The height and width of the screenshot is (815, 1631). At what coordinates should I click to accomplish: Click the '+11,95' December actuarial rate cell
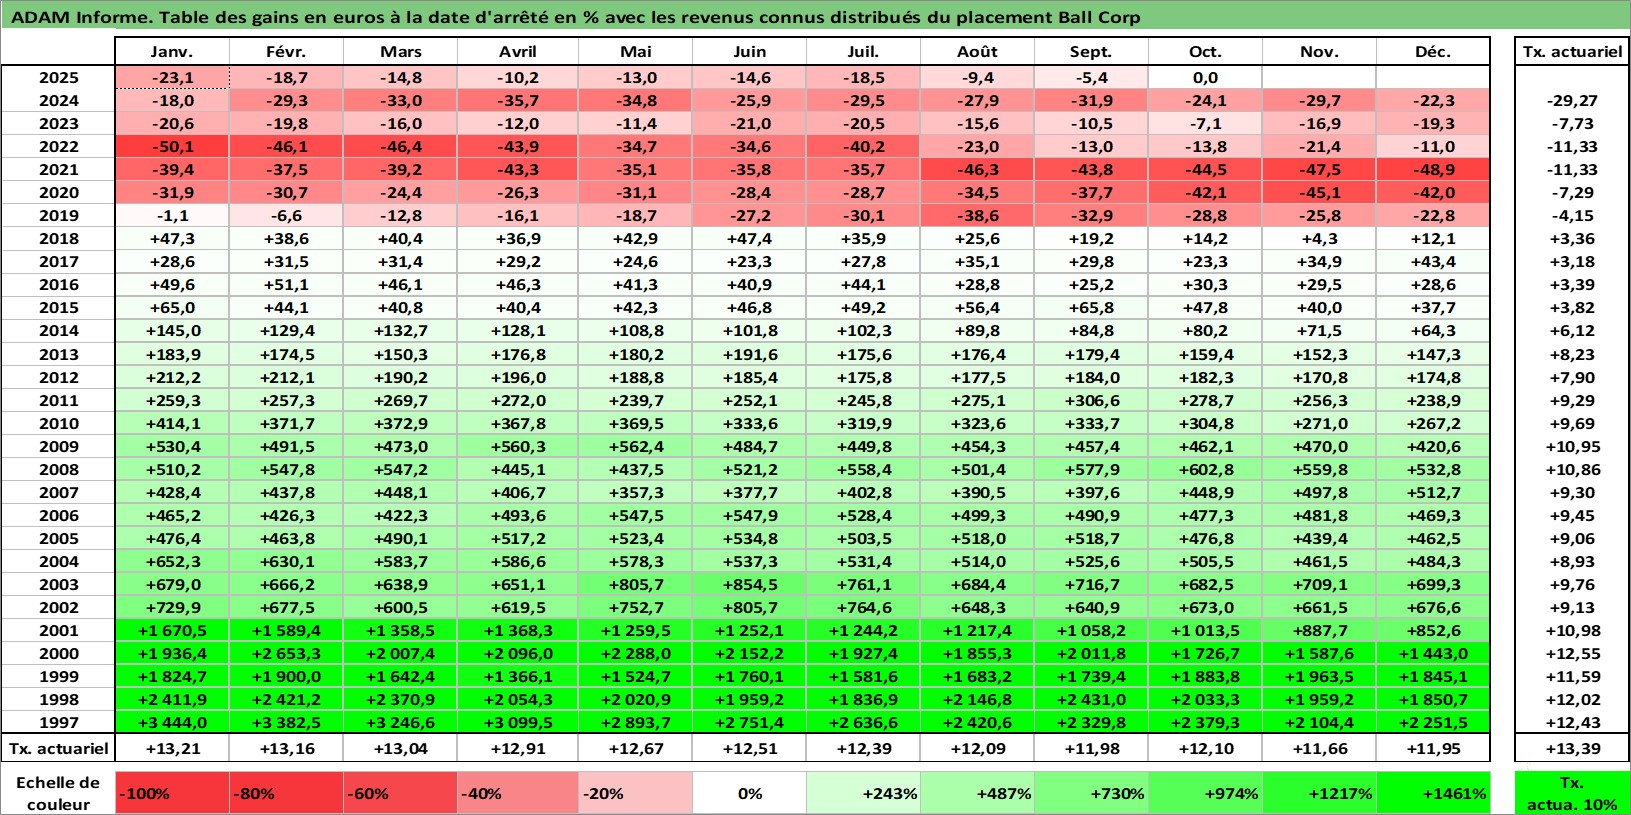click(1433, 748)
